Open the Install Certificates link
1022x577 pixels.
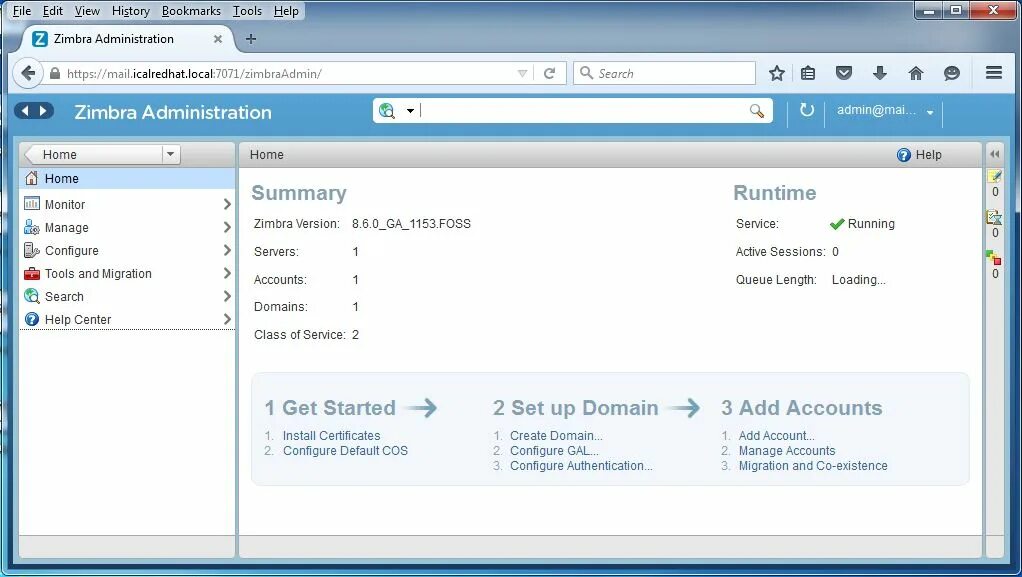pos(331,436)
